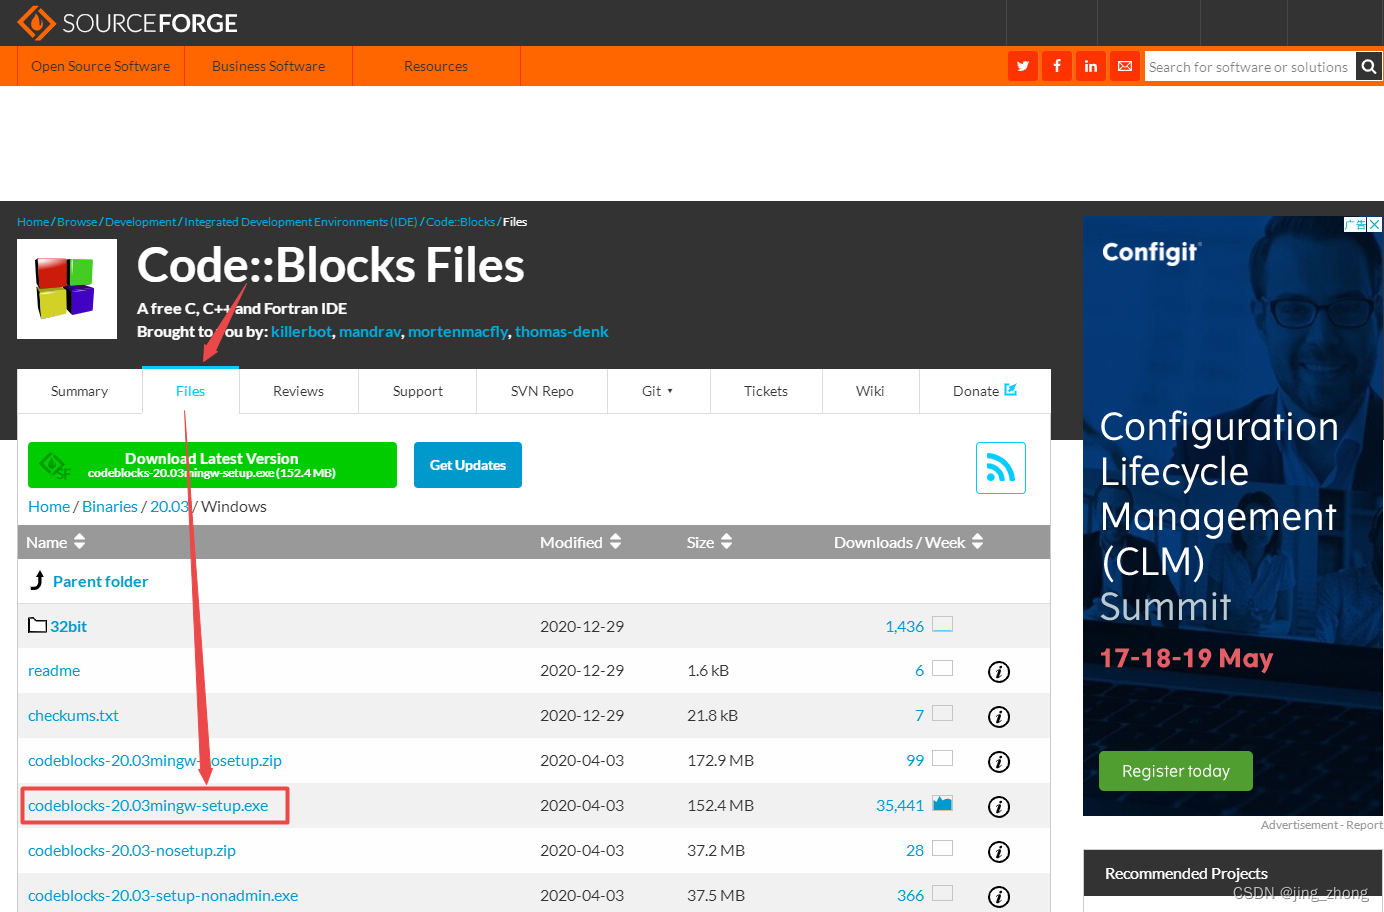Open the mandrav author profile link
The width and height of the screenshot is (1384, 912).
(x=370, y=331)
